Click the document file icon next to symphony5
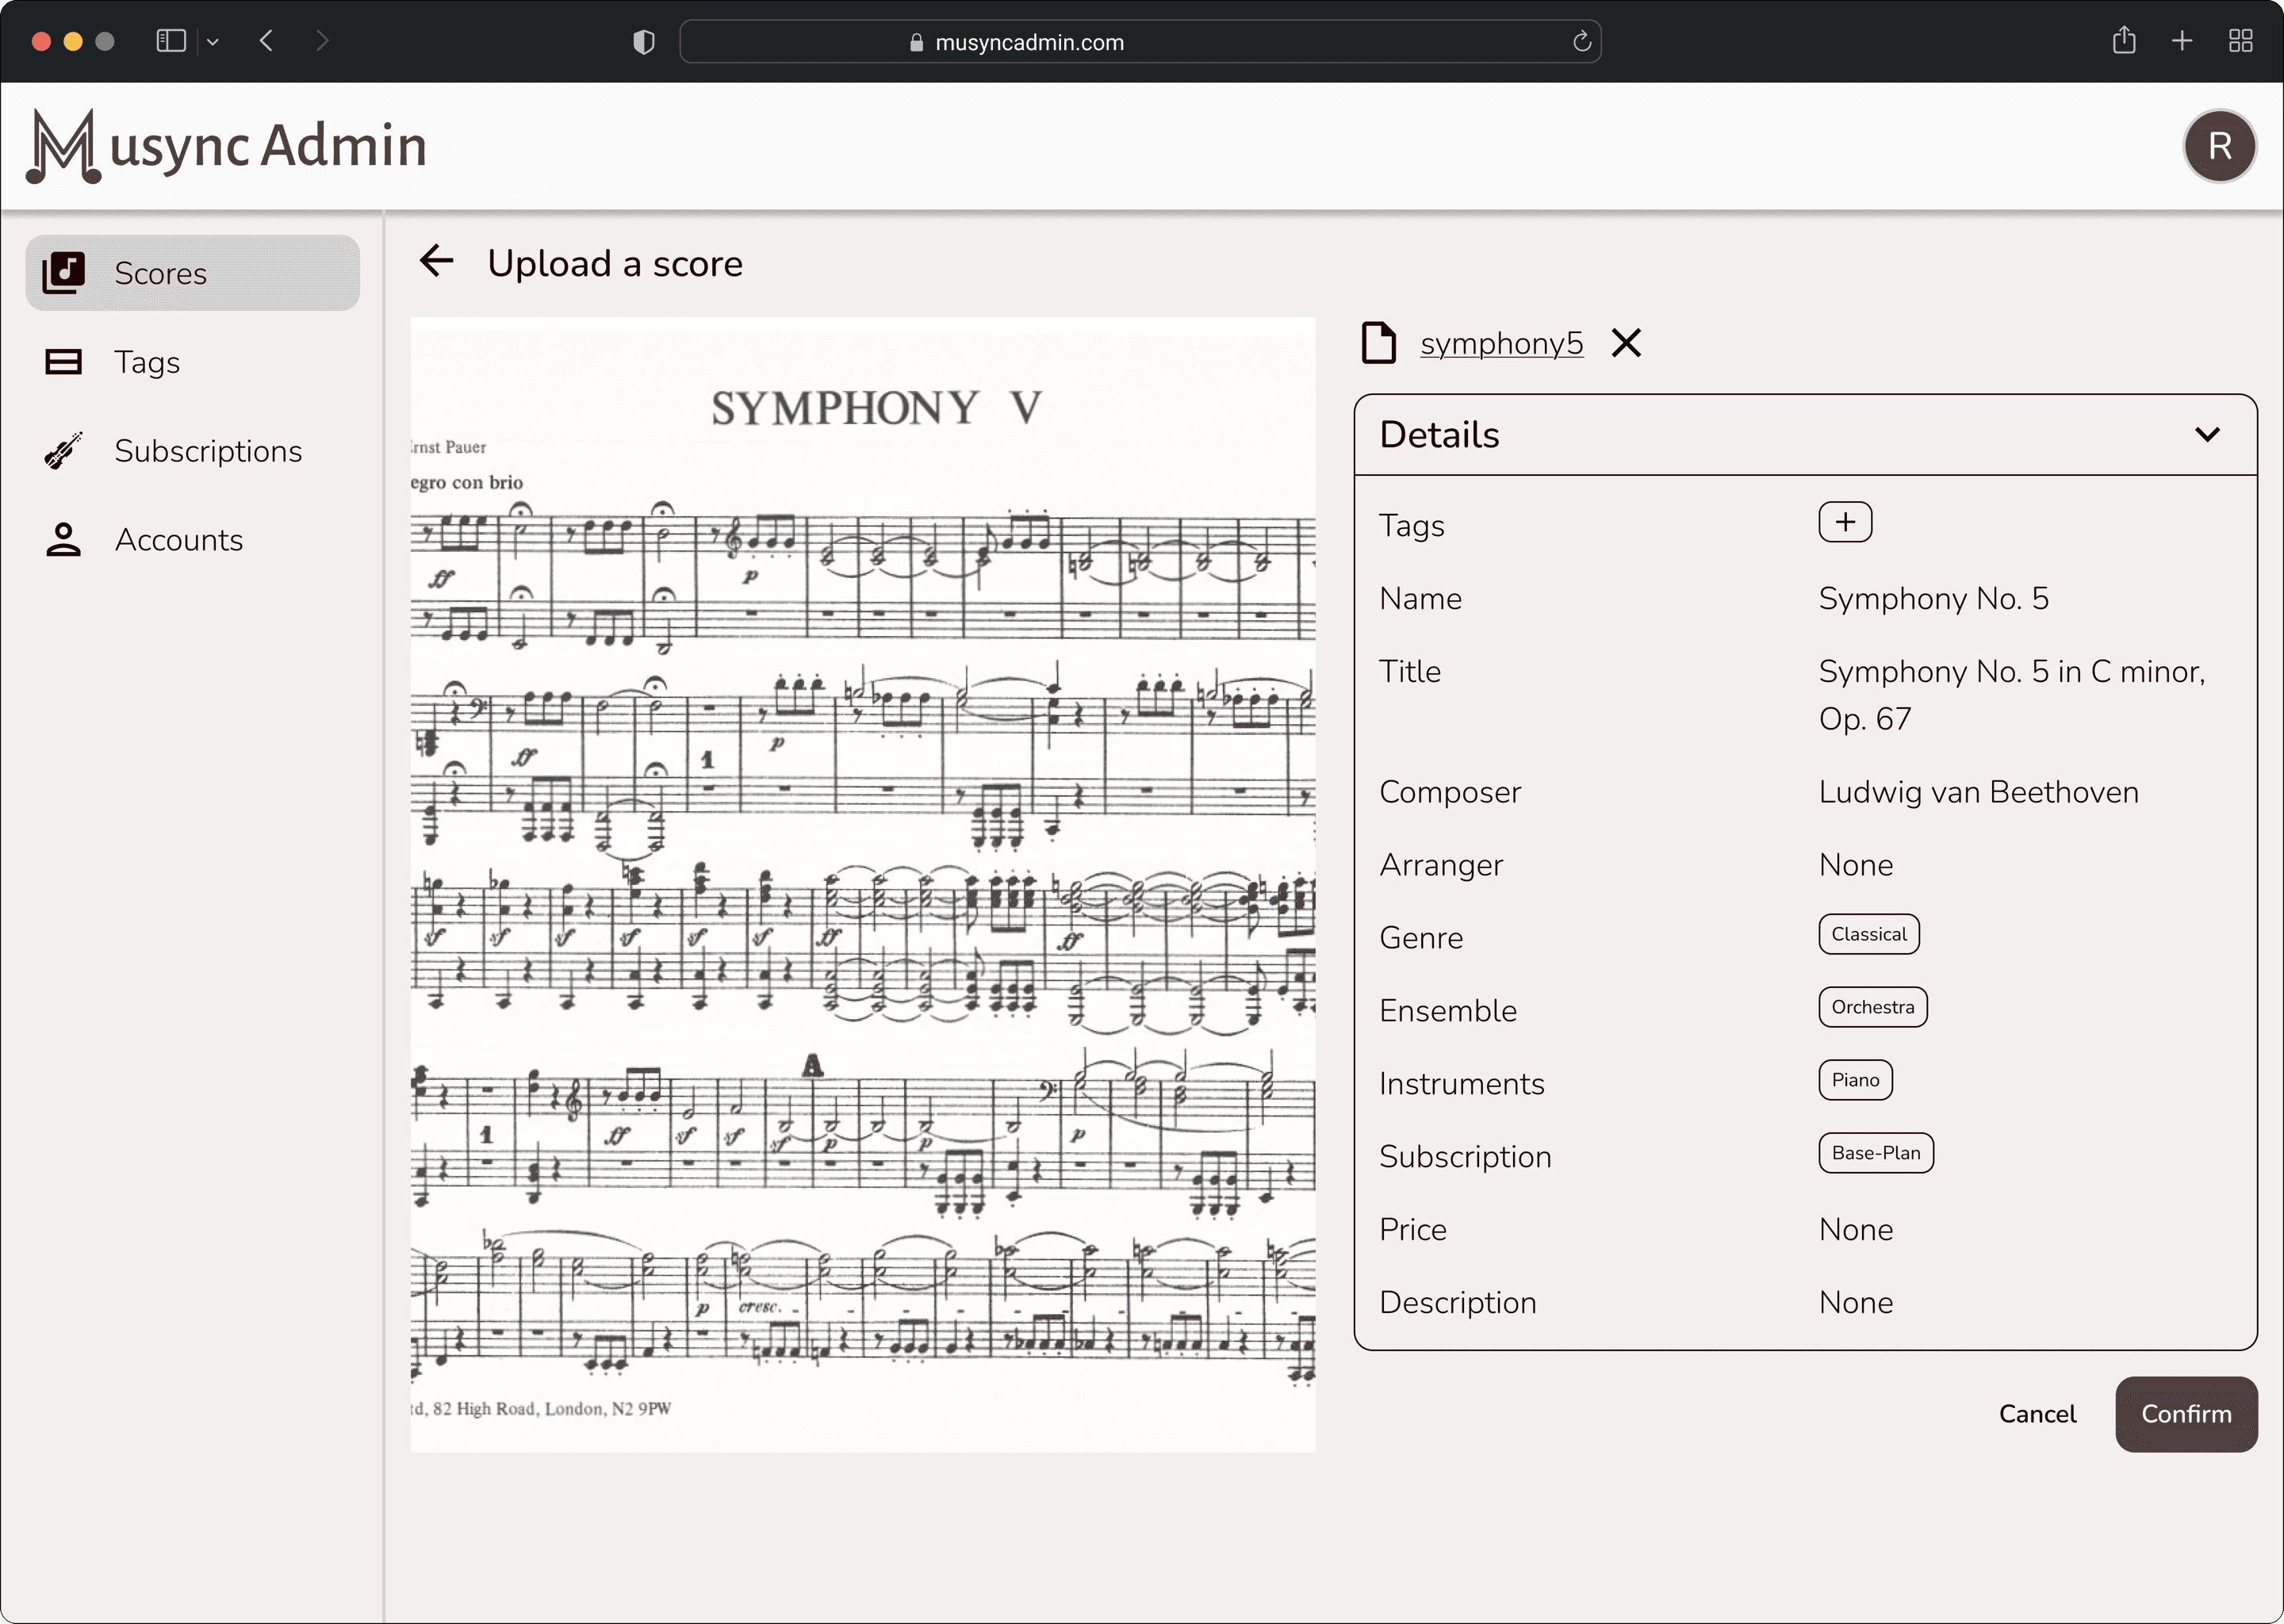 pyautogui.click(x=1379, y=343)
